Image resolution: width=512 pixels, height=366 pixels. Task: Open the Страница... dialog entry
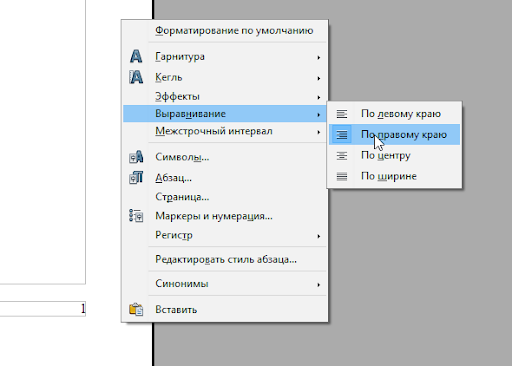225,197
